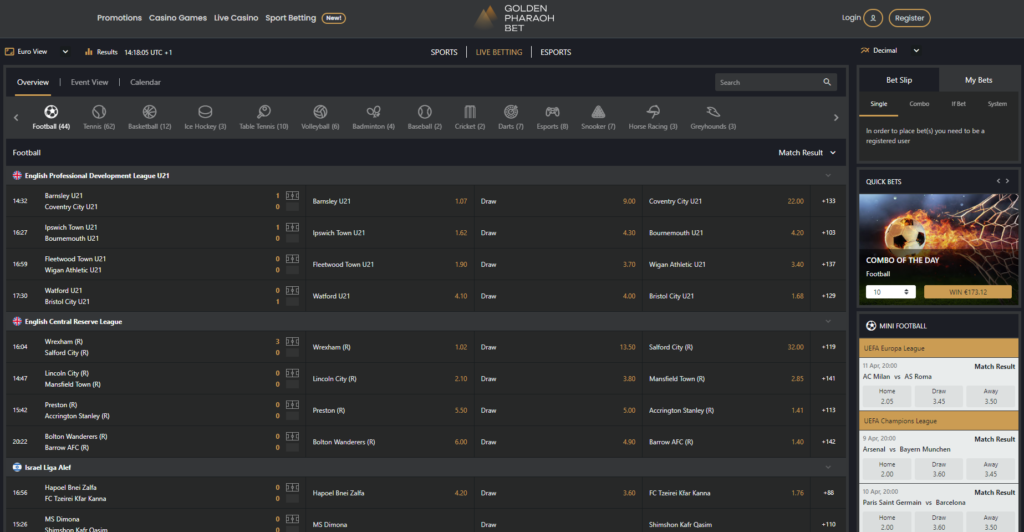
Task: Click the user profile icon next to Login
Action: click(x=873, y=18)
